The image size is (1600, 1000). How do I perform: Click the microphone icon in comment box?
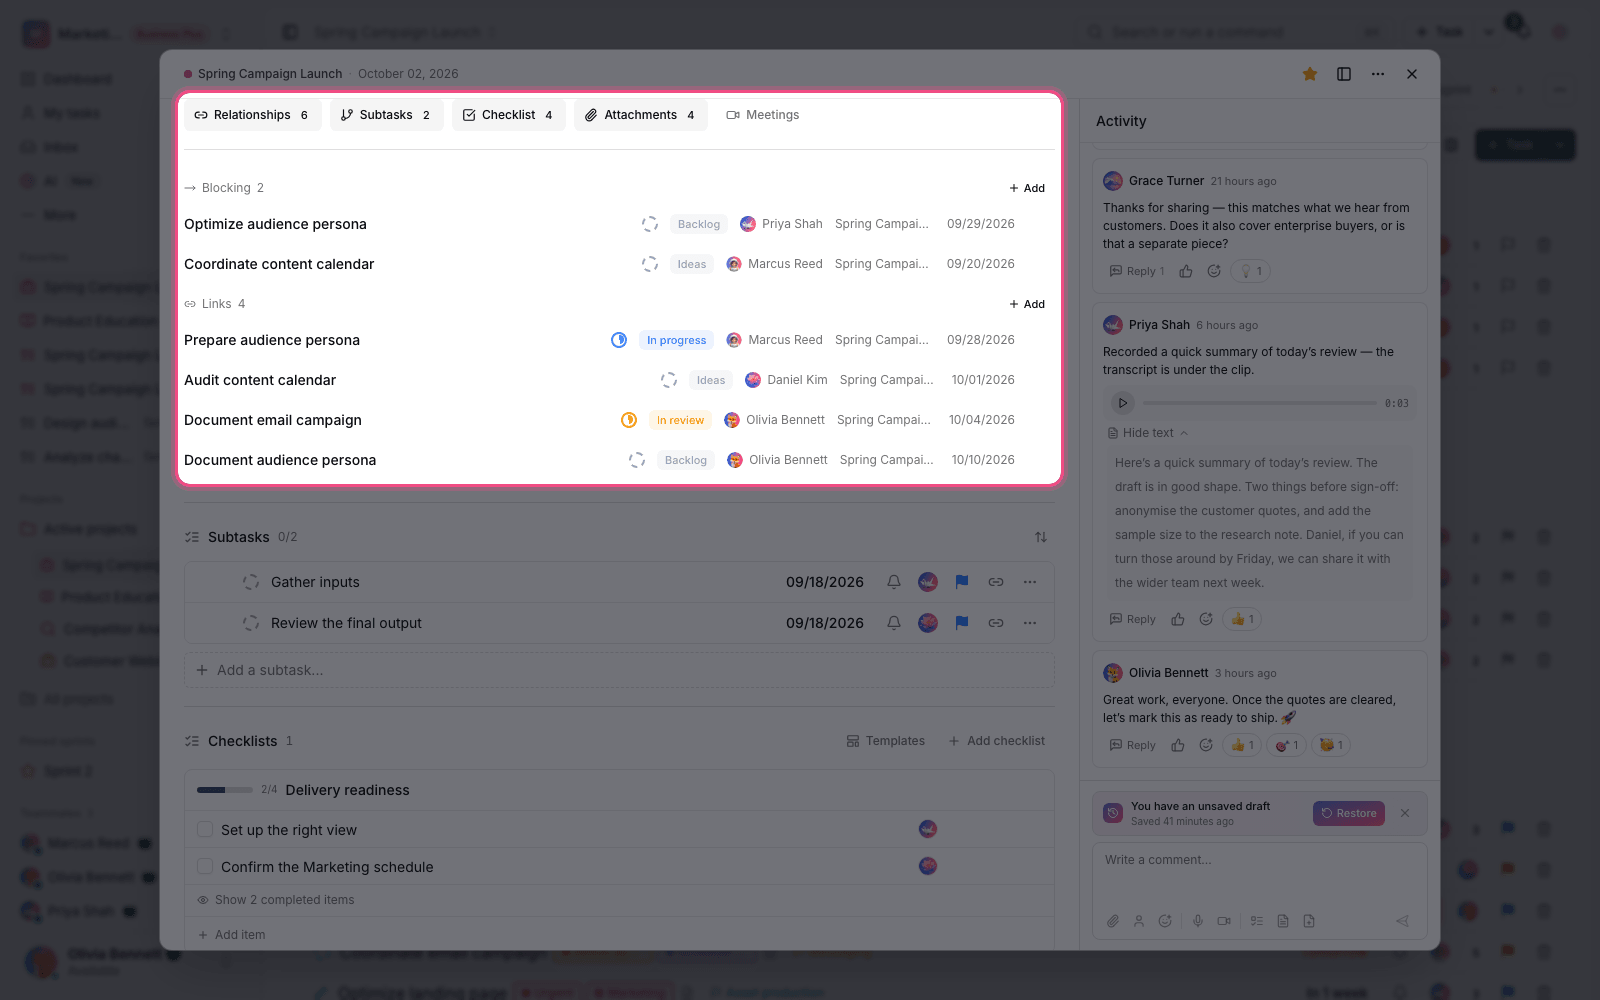click(1198, 921)
